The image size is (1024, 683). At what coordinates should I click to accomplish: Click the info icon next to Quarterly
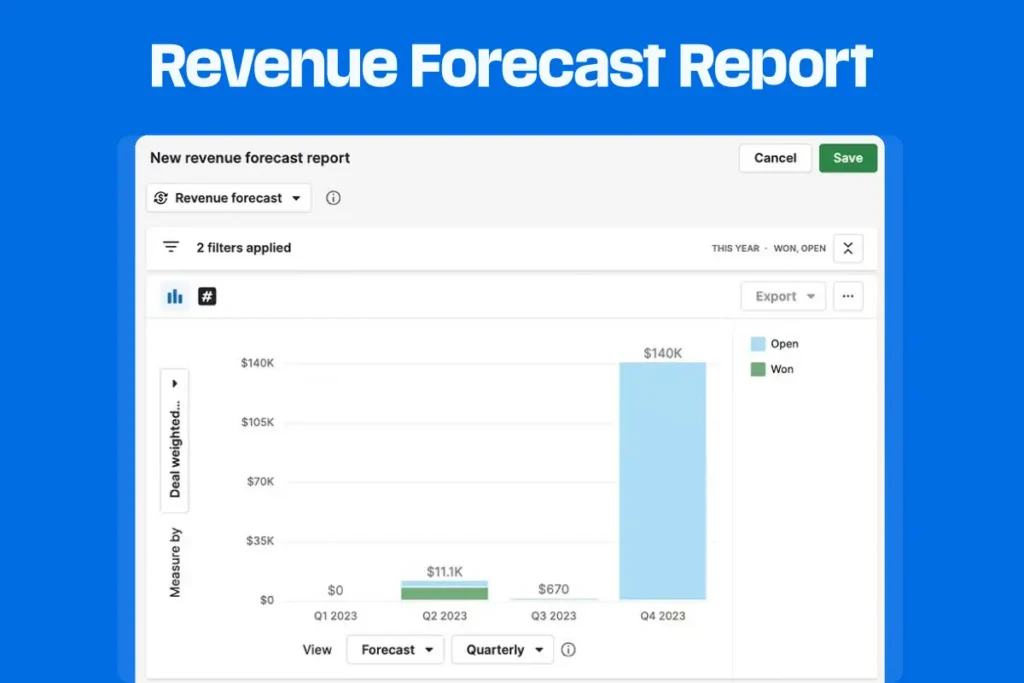coord(568,650)
